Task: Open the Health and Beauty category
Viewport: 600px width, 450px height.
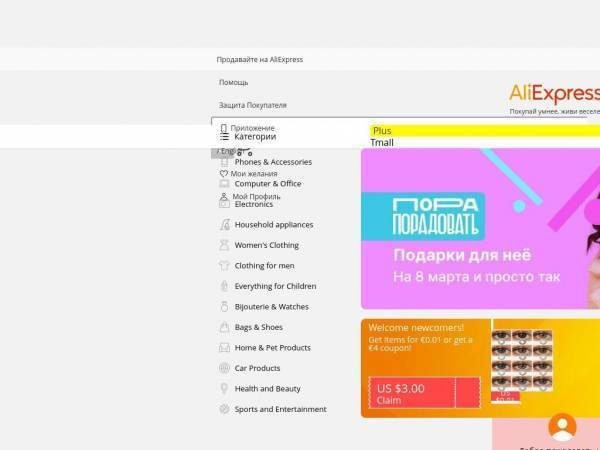Action: click(x=267, y=389)
